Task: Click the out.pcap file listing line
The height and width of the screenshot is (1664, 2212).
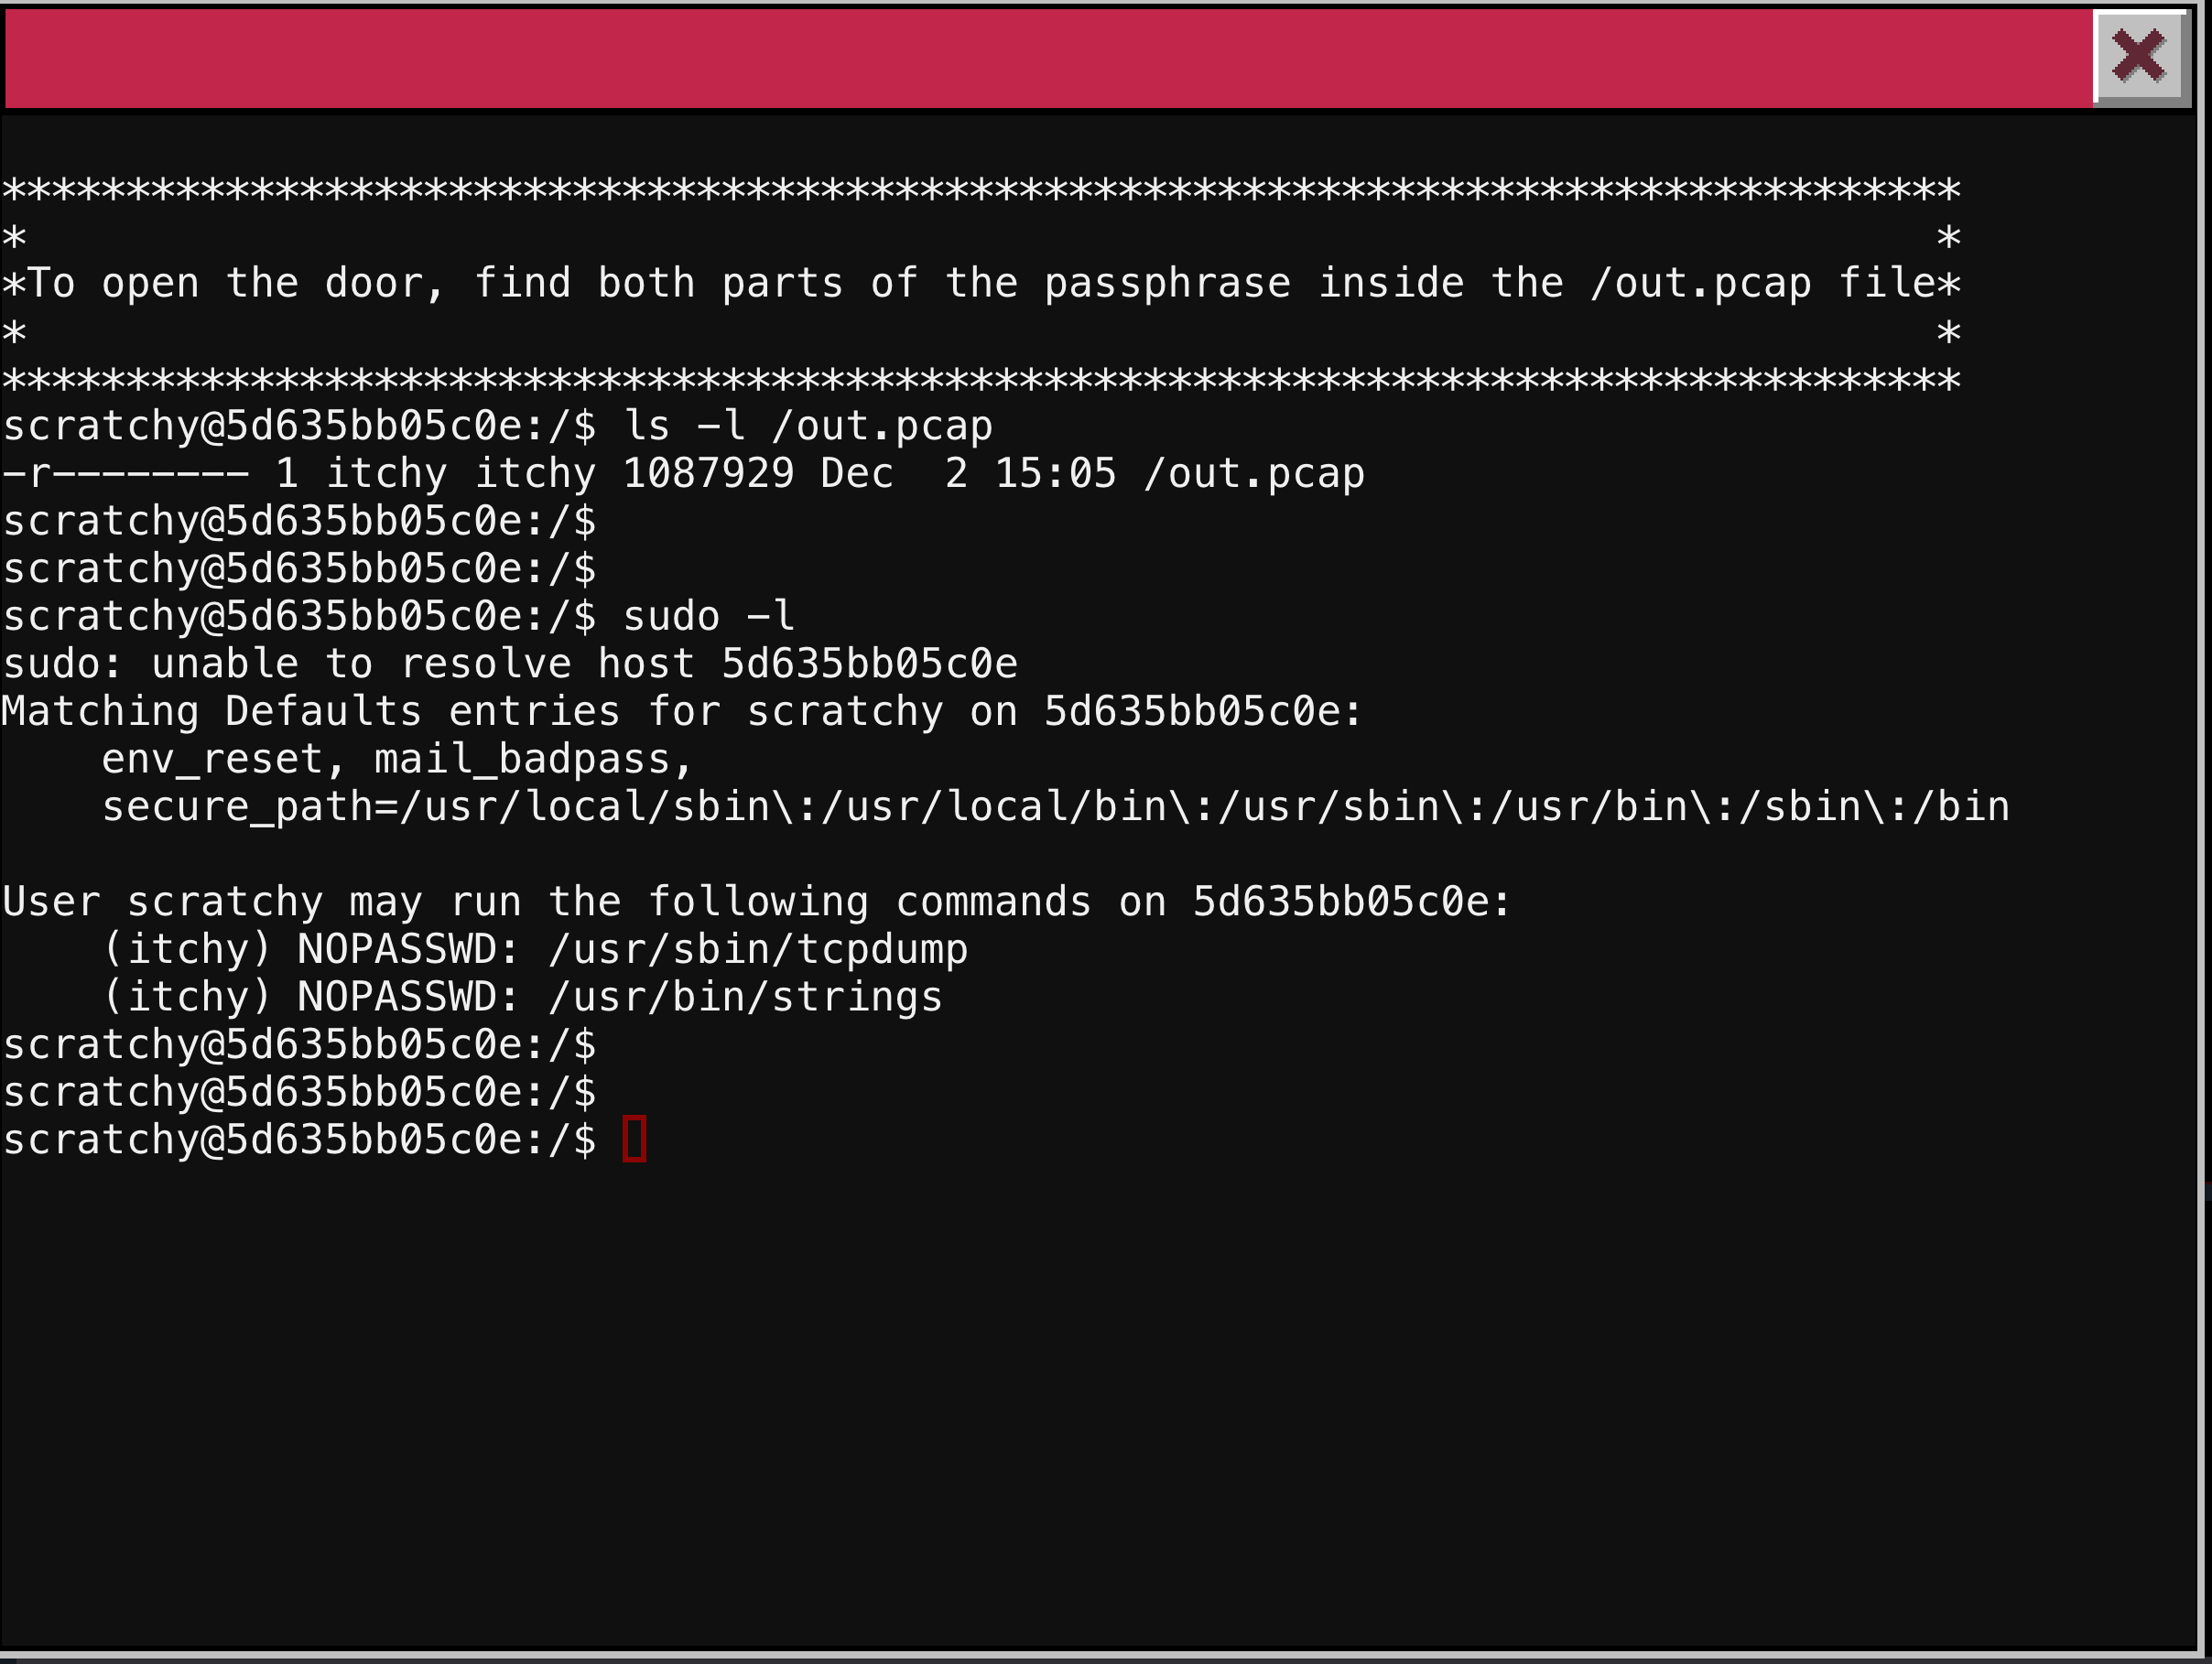Action: (683, 473)
